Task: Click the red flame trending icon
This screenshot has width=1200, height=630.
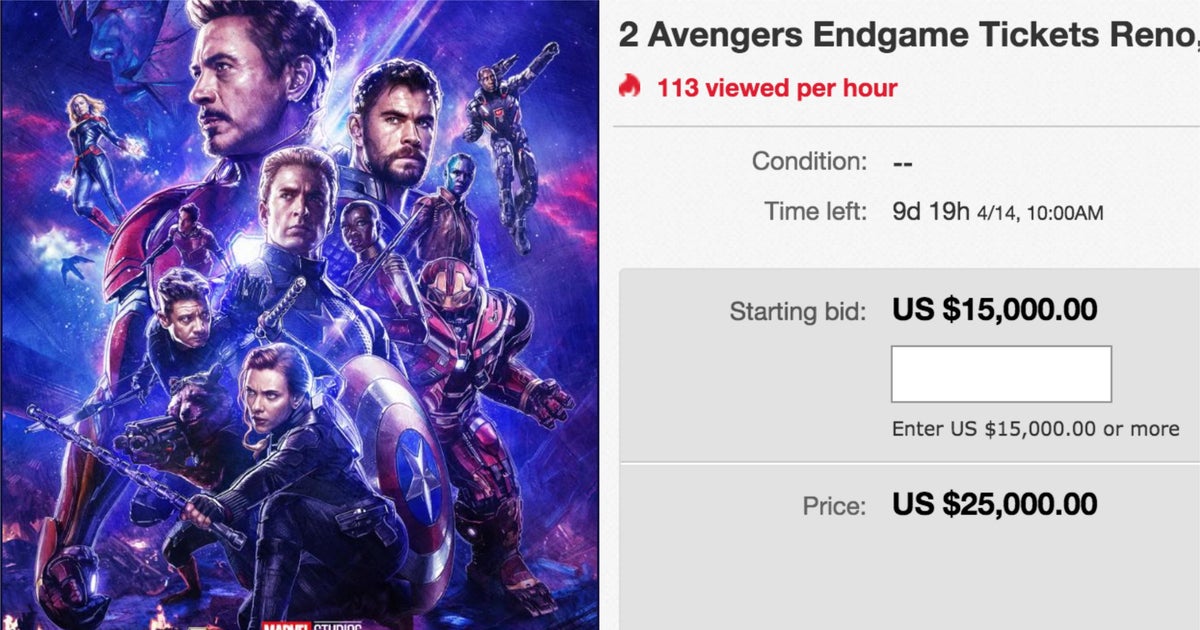Action: pos(629,87)
